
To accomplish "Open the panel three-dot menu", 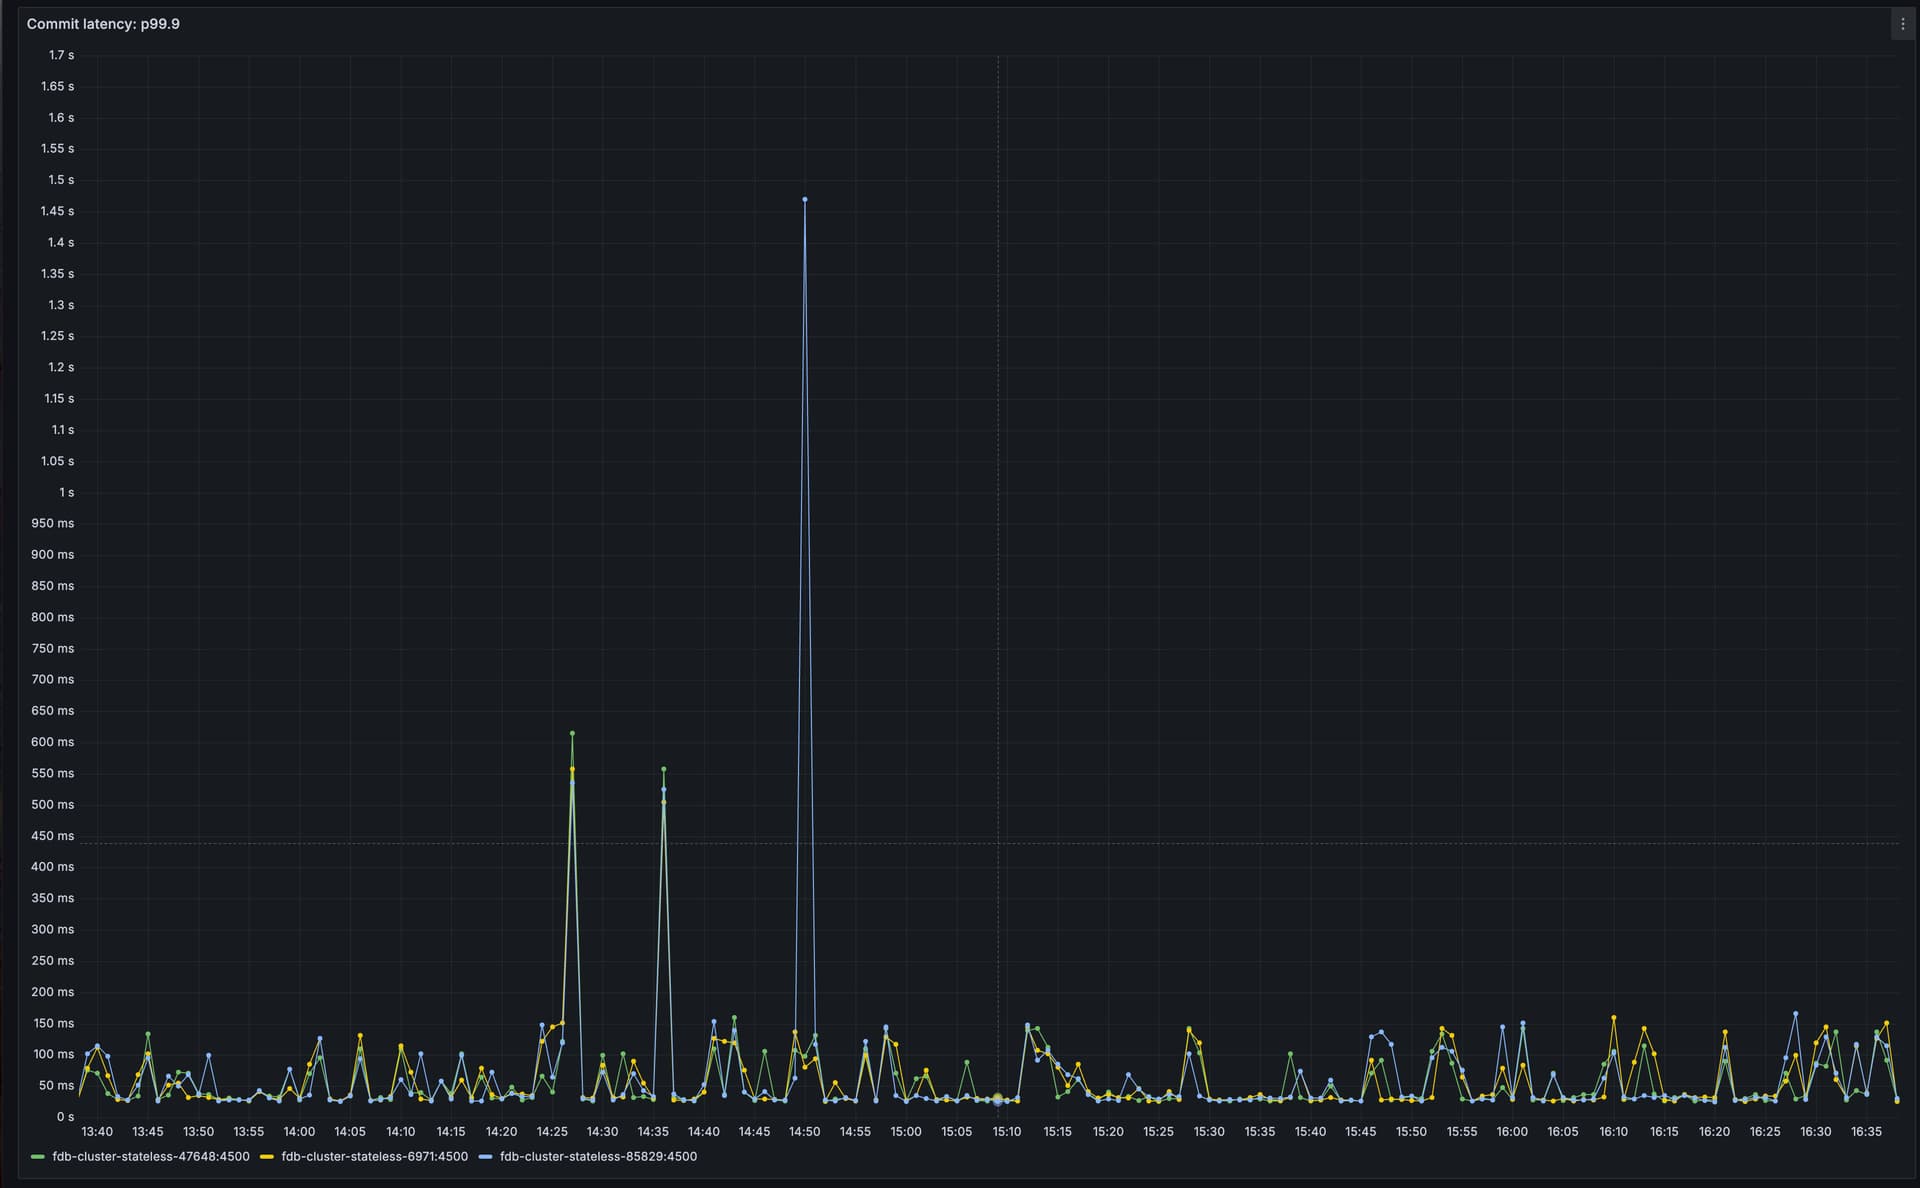I will (1902, 24).
